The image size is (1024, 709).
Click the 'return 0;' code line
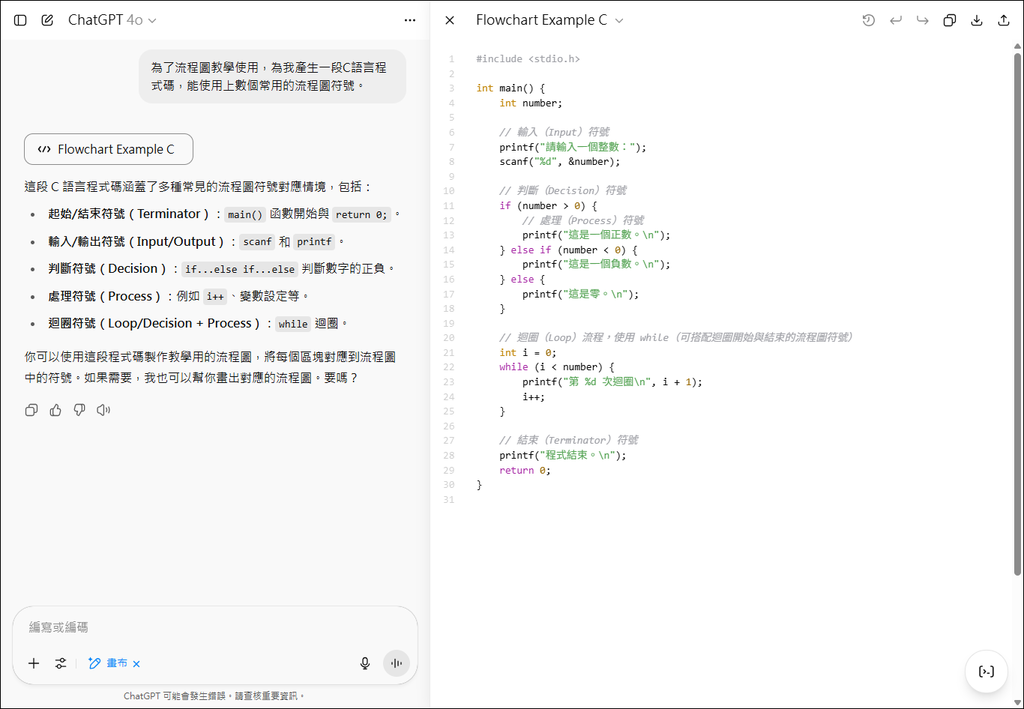[x=525, y=470]
